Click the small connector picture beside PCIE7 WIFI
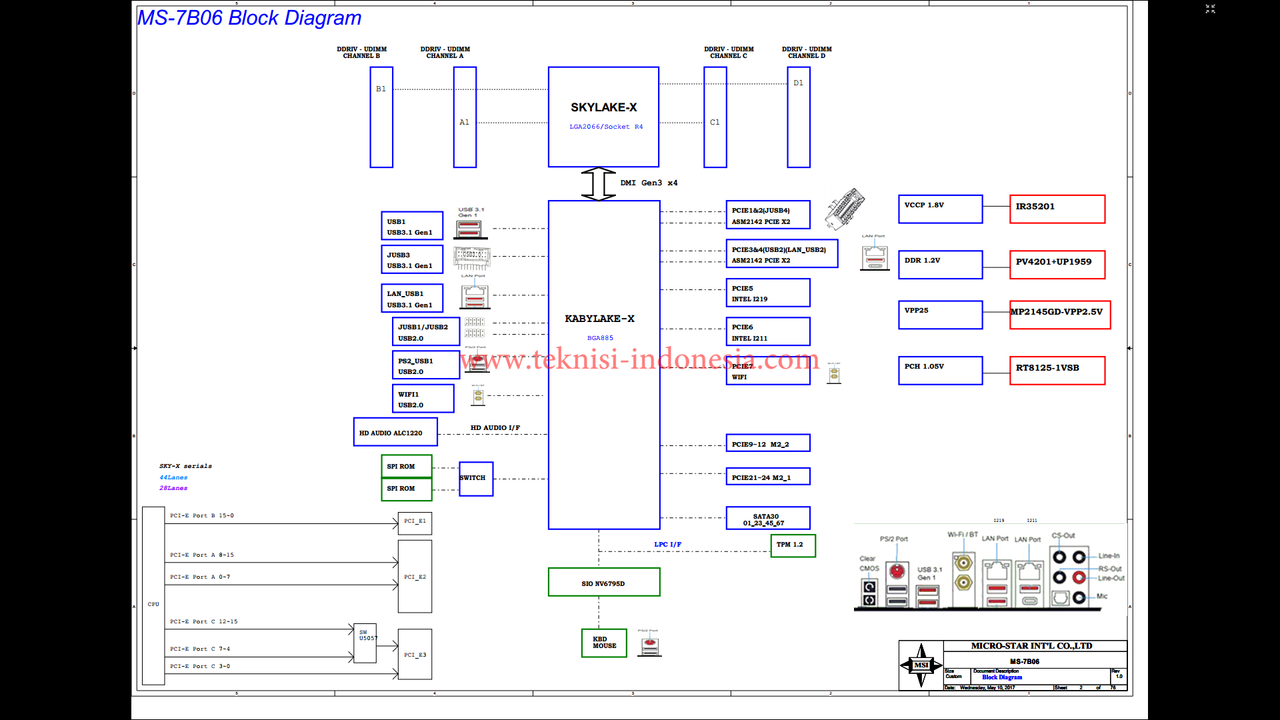 (832, 374)
